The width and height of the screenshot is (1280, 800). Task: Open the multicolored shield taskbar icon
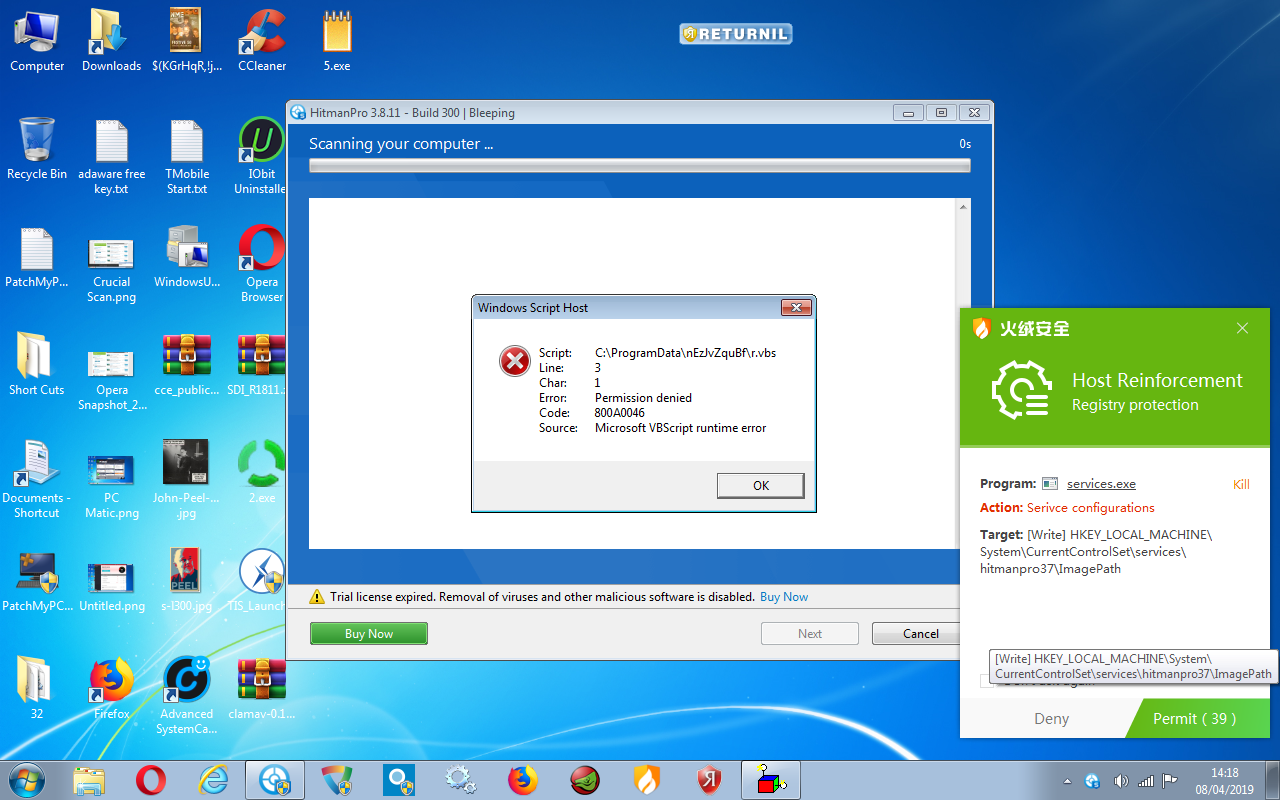tap(337, 780)
